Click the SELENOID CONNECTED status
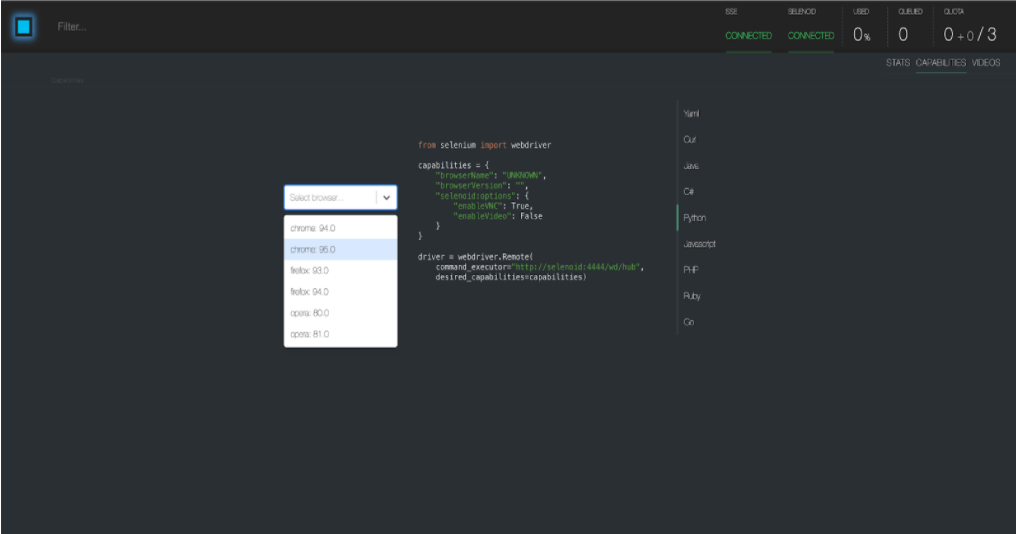This screenshot has width=1016, height=534. click(x=811, y=36)
